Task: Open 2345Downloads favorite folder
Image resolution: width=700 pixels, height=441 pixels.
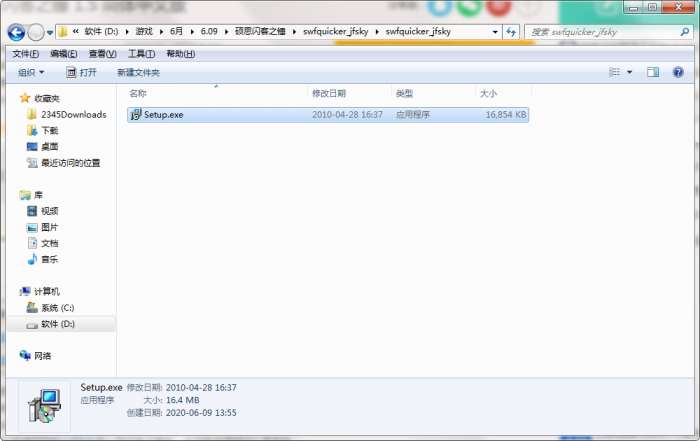Action: 74,115
